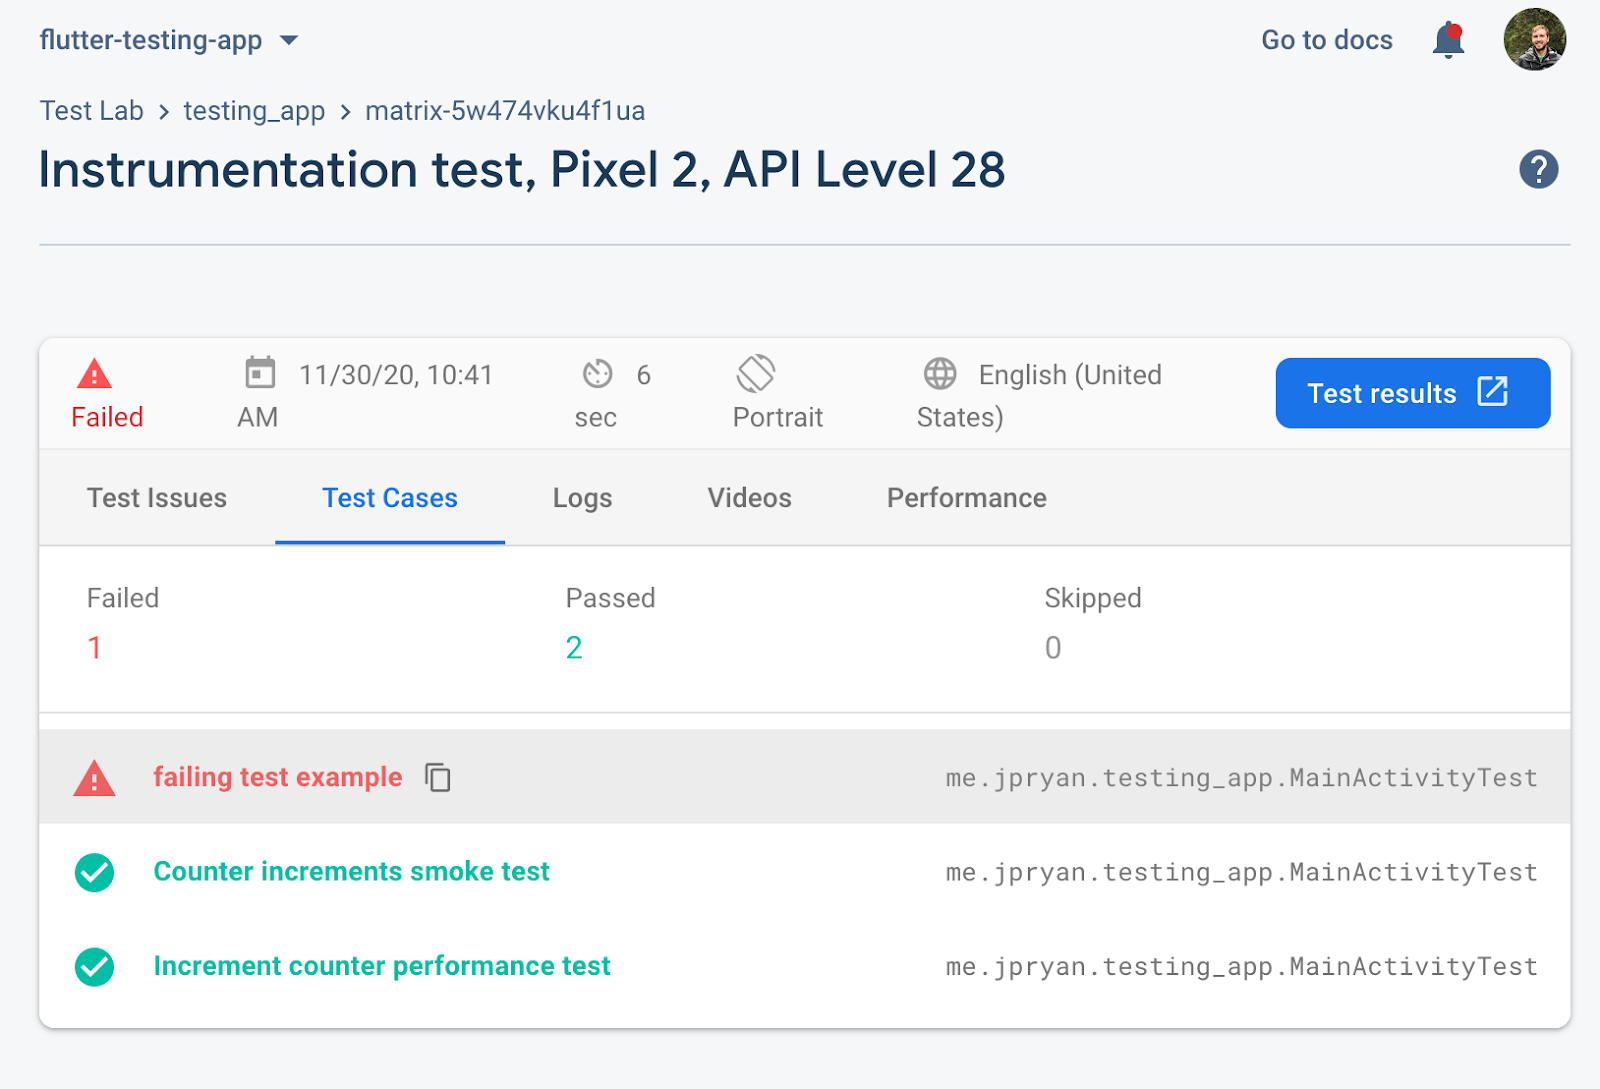Open the Performance tab
This screenshot has height=1089, width=1600.
965,497
